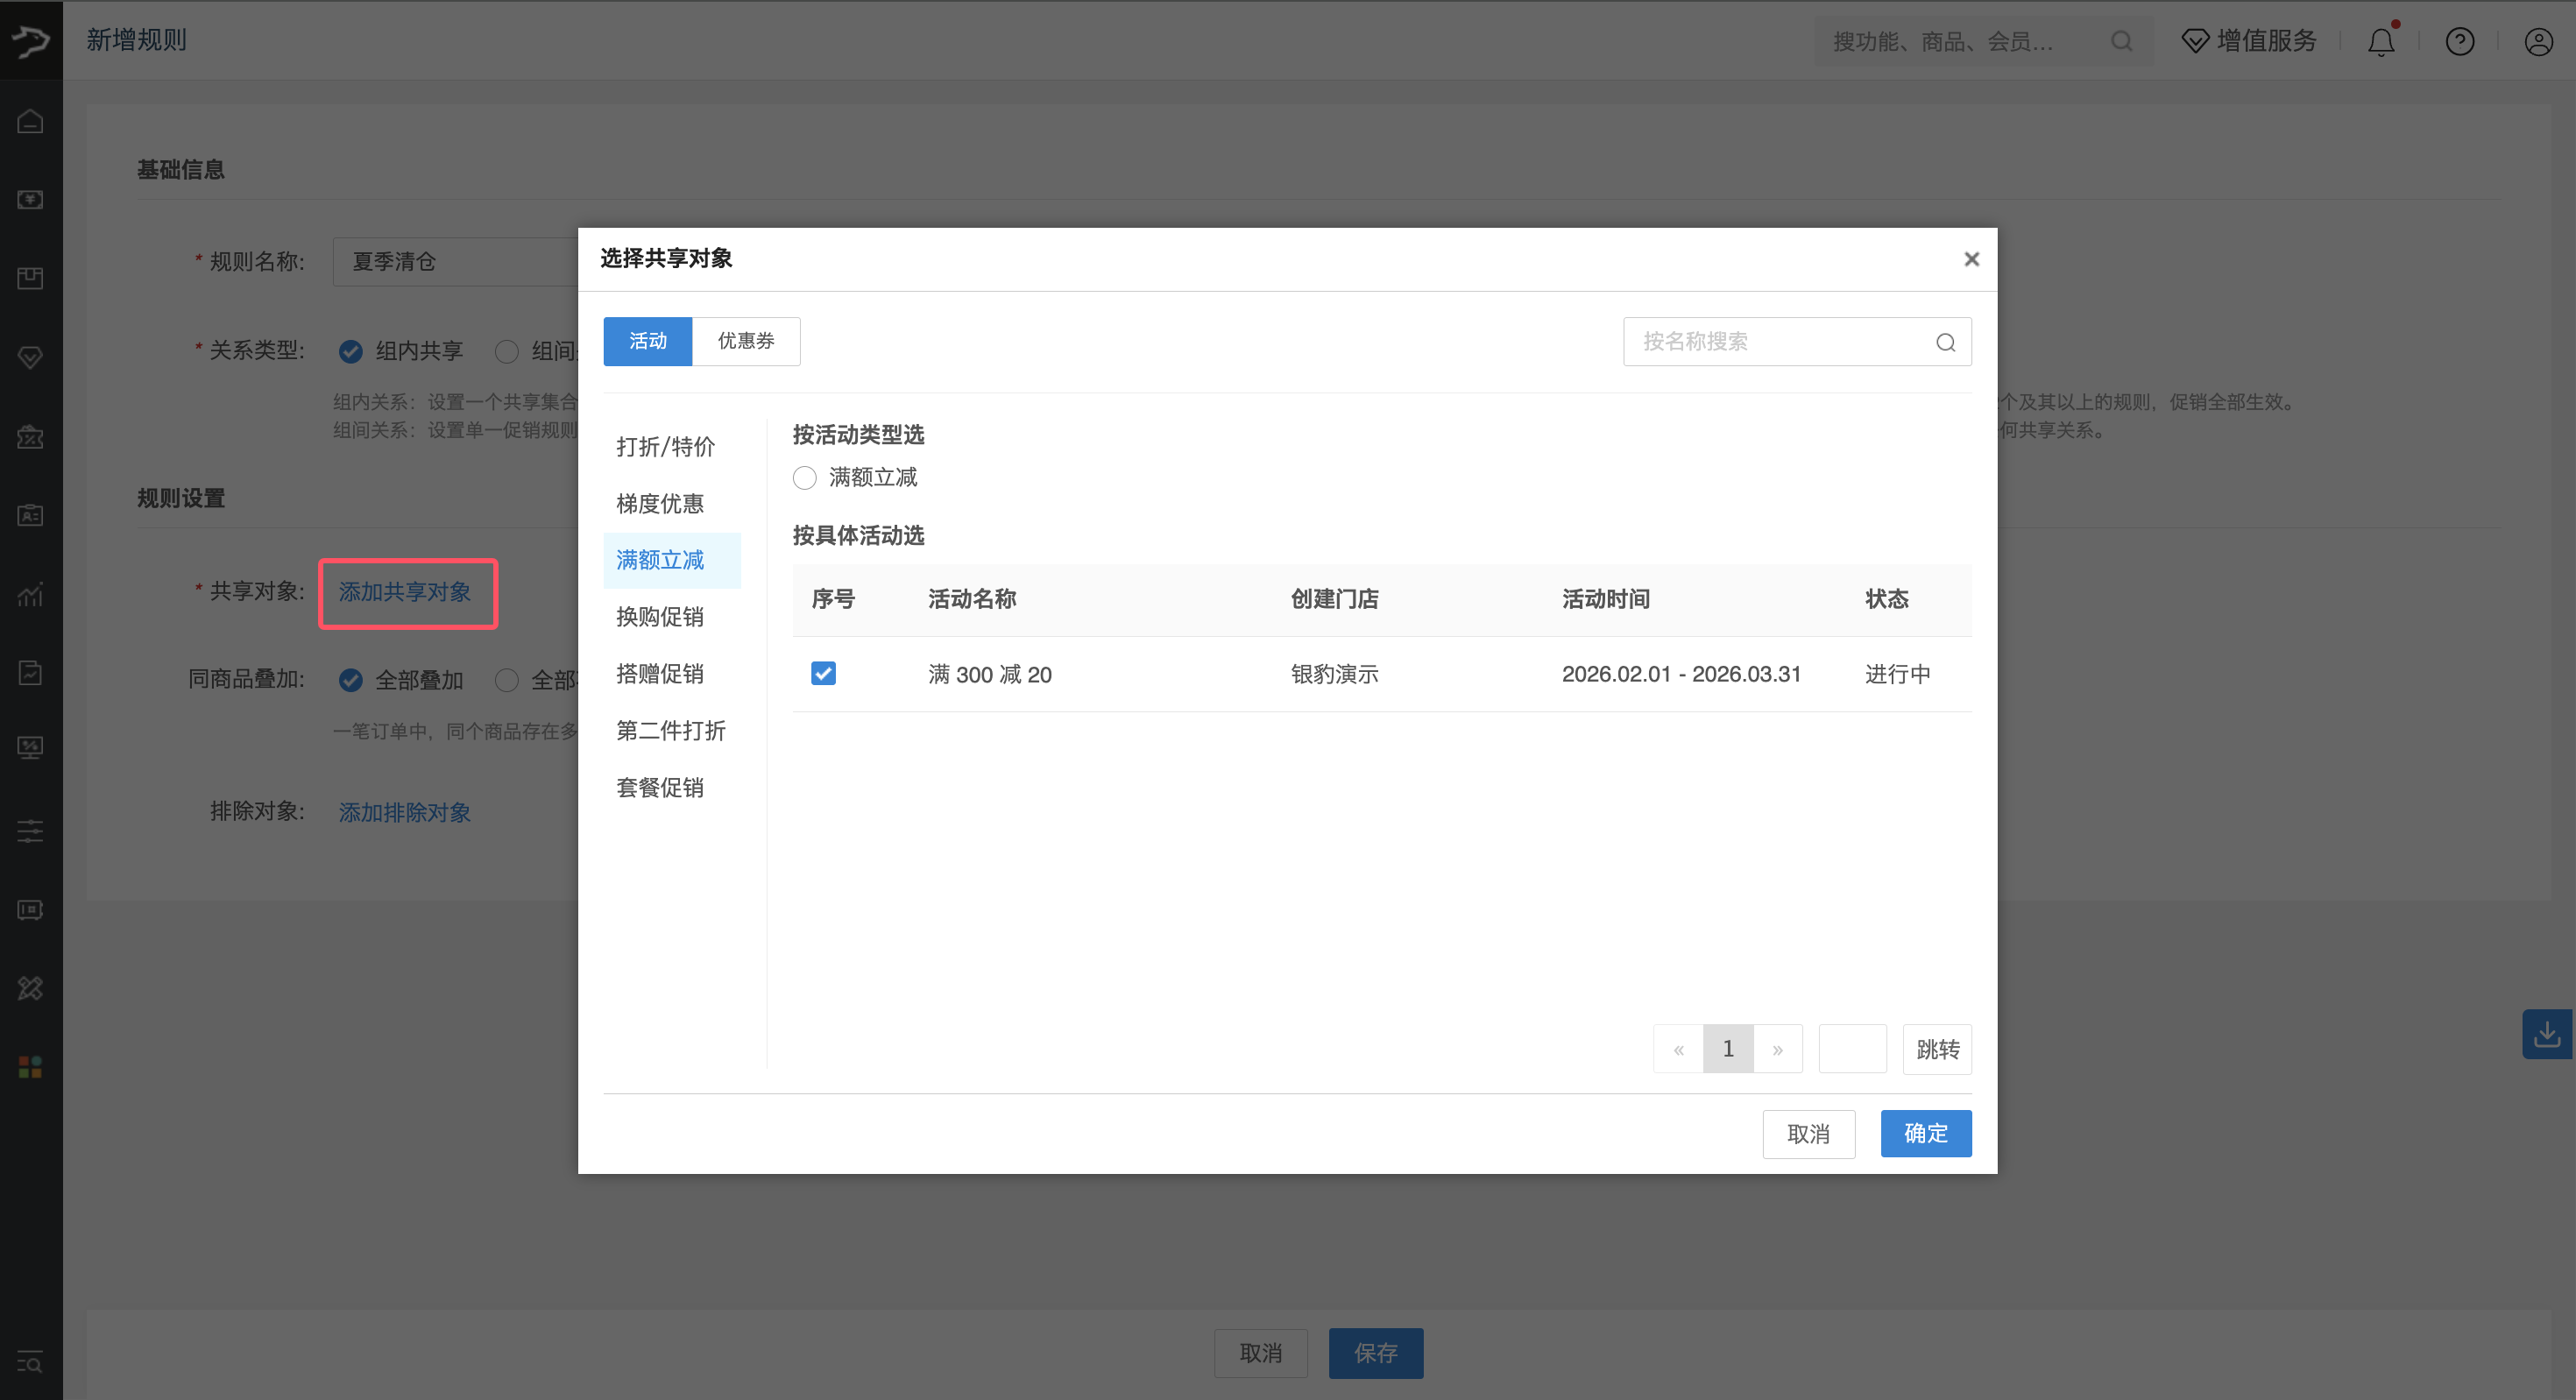Open the report checklist icon in the sidebar
This screenshot has height=1400, width=2576.
point(30,673)
